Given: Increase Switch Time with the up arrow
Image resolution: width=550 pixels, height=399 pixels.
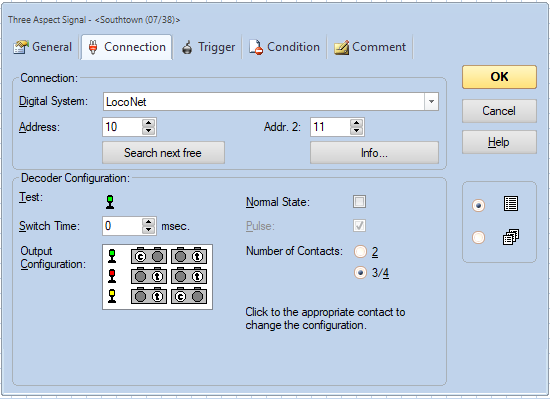Looking at the screenshot, I should 149,222.
